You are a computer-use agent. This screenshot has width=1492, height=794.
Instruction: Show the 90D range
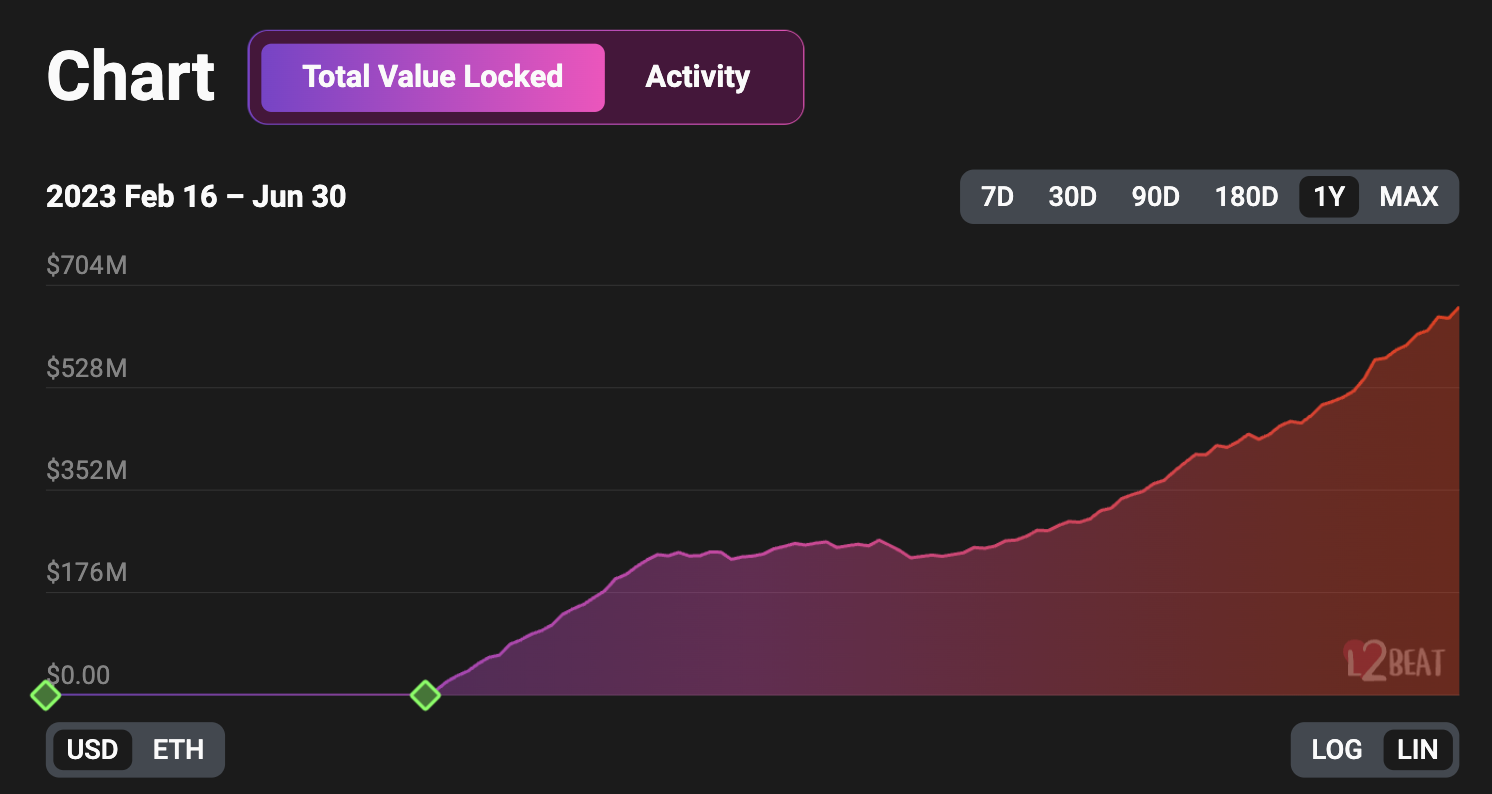(x=1155, y=197)
